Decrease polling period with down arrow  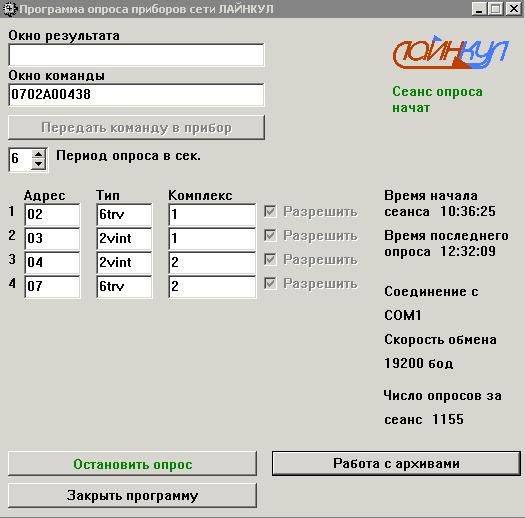[x=39, y=164]
